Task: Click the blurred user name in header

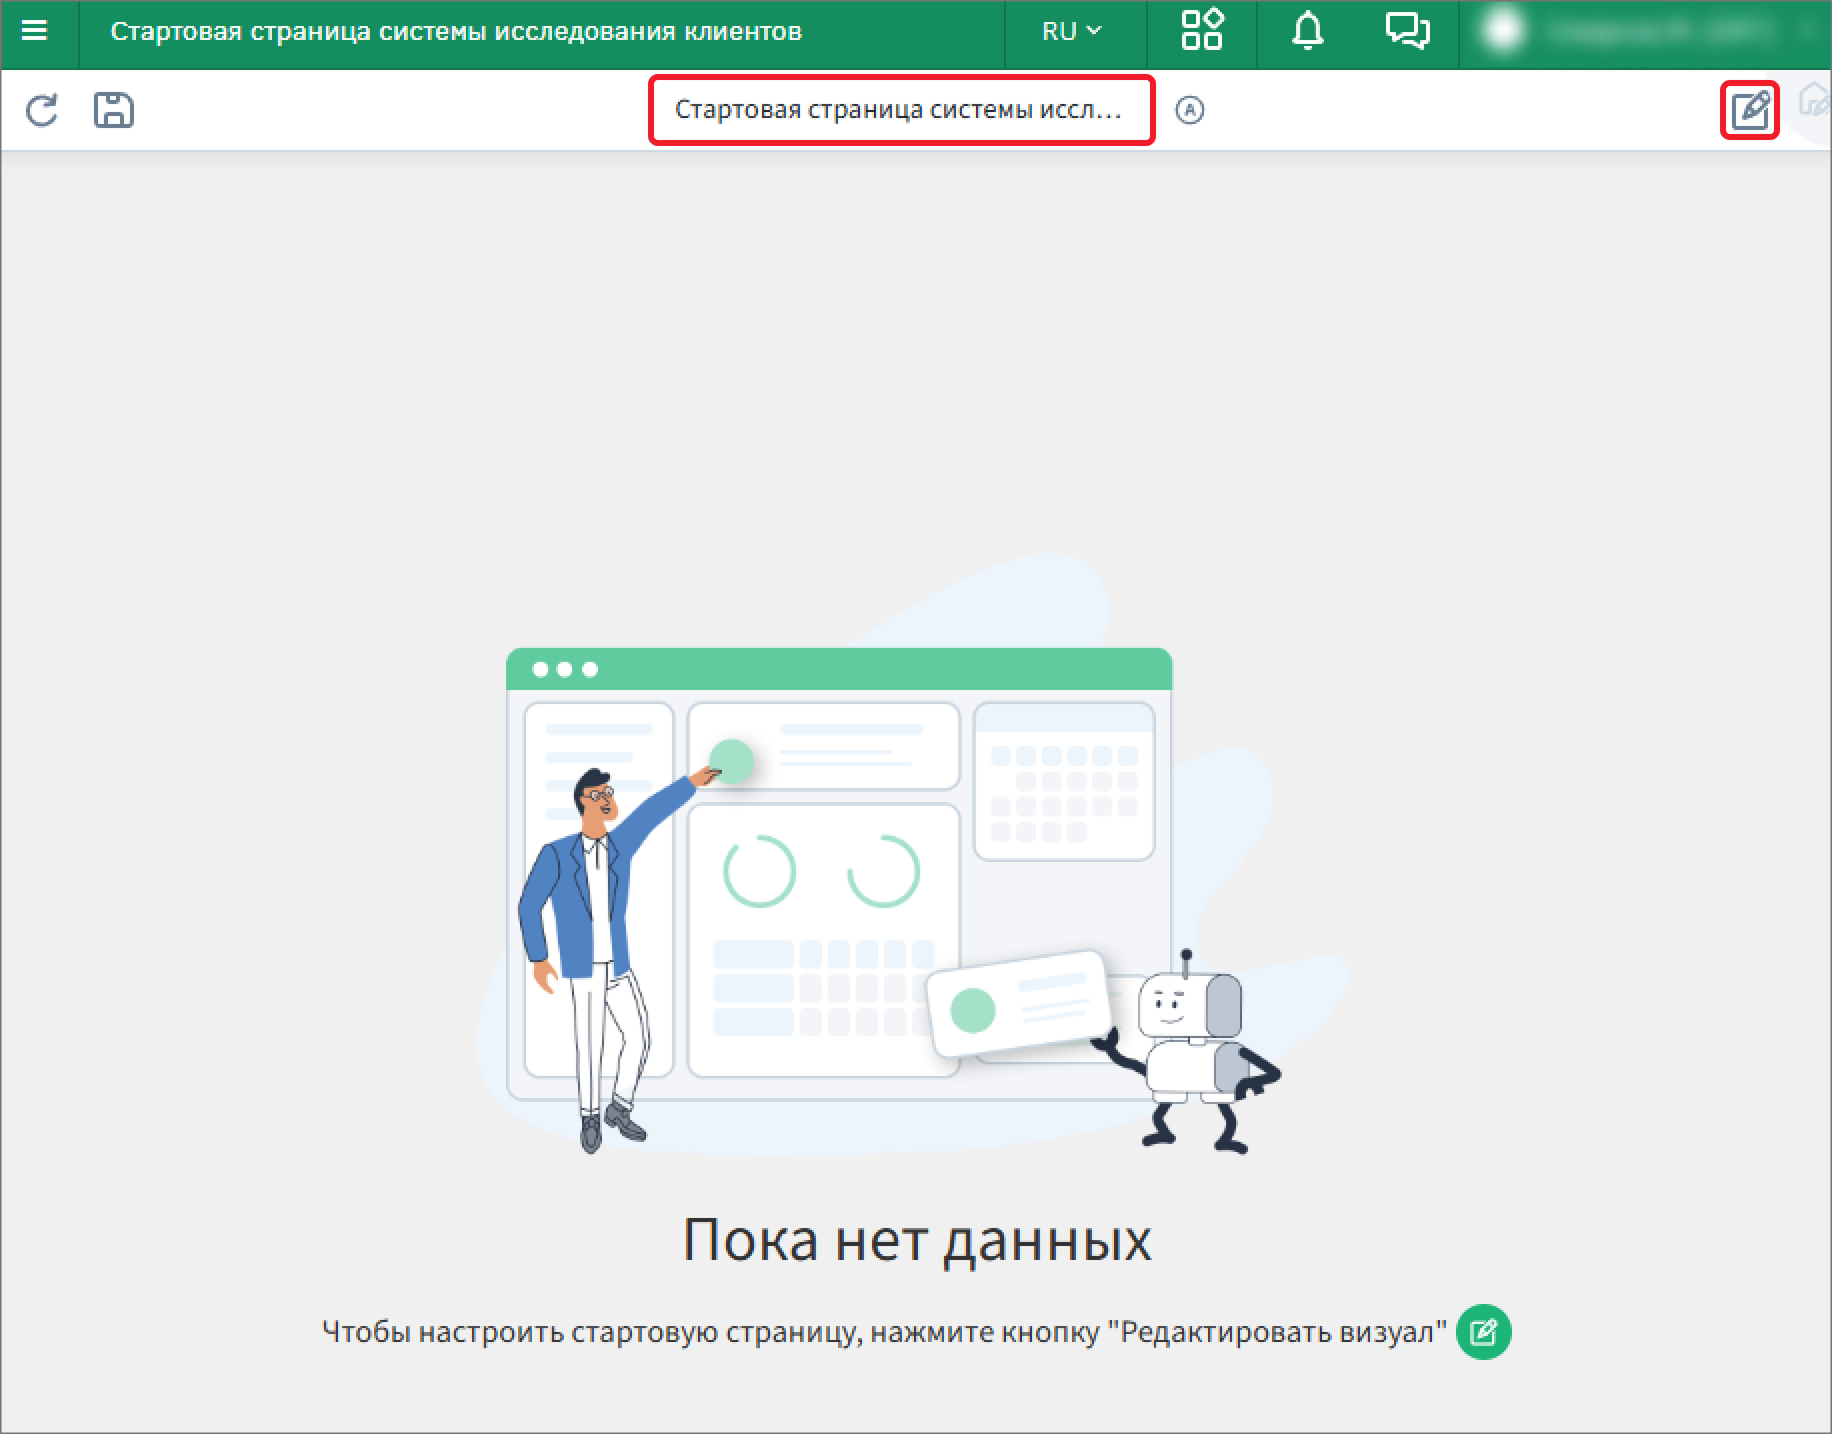Action: click(x=1660, y=31)
